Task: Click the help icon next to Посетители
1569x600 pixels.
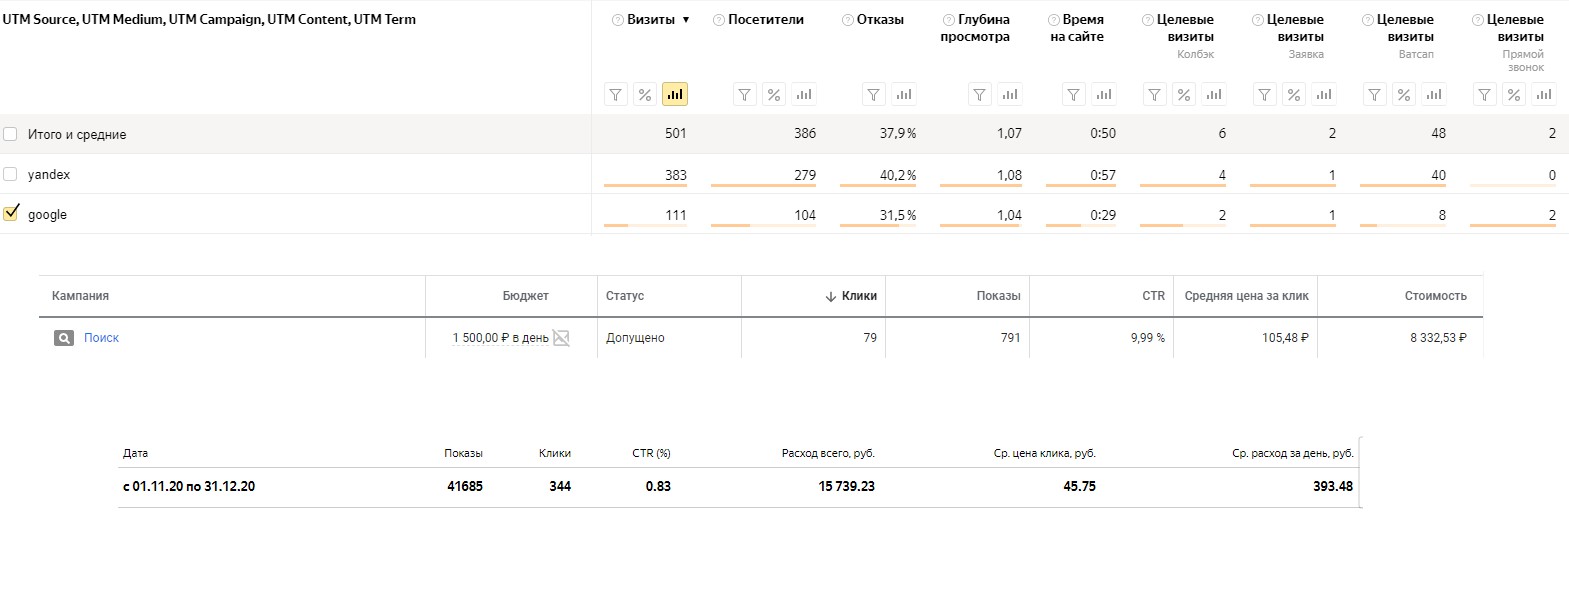Action: (719, 20)
